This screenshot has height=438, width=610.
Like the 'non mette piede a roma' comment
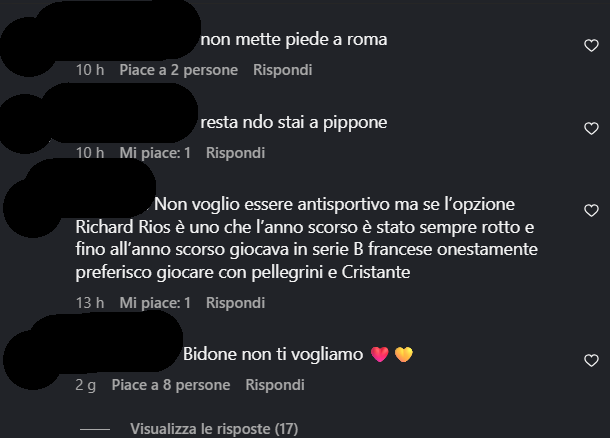(591, 46)
